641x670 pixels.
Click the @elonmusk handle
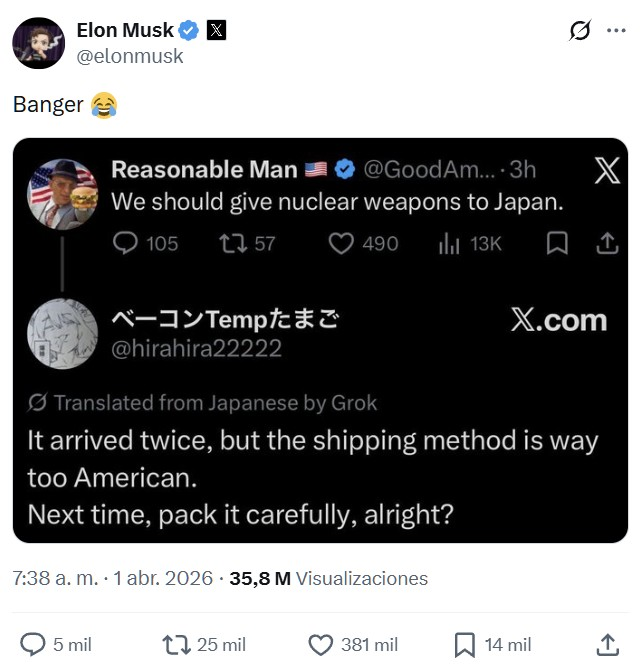point(130,56)
